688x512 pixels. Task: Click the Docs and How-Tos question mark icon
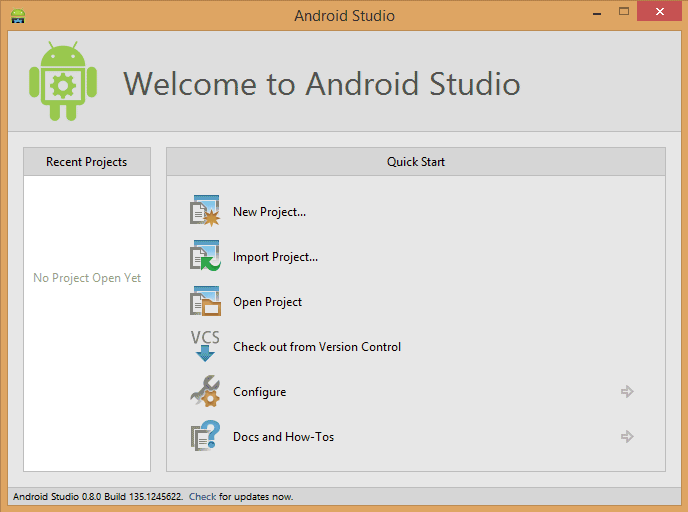tap(205, 436)
